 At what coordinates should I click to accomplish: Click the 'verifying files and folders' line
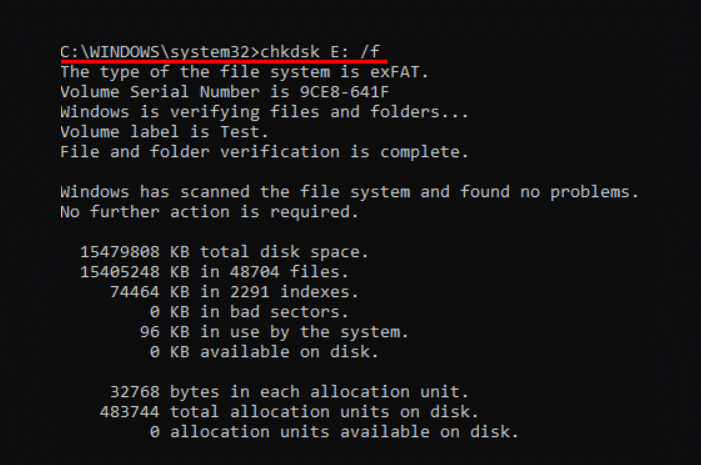(x=264, y=112)
